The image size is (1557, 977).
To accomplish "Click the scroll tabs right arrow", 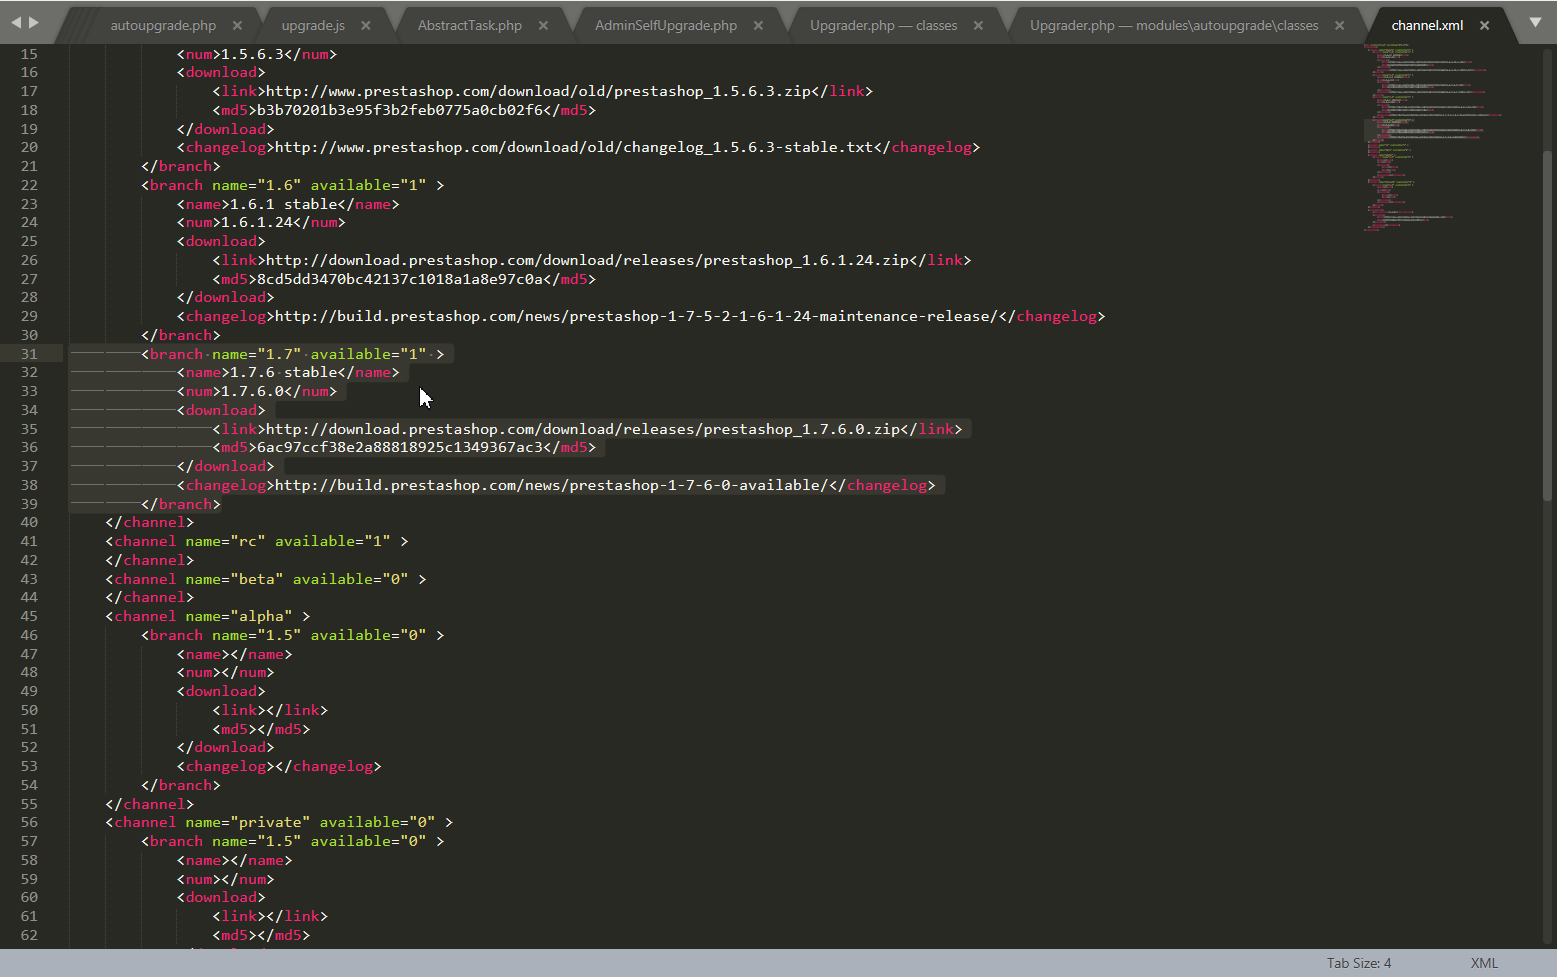I will [34, 22].
